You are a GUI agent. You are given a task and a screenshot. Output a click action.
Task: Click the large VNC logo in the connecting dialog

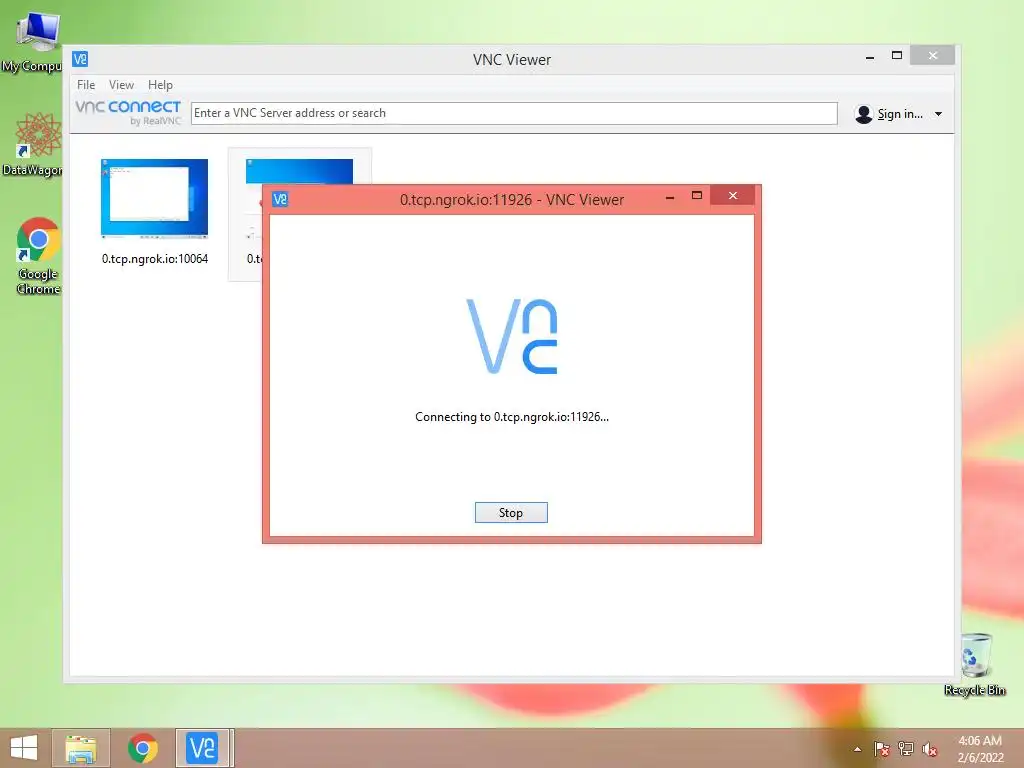pos(512,336)
